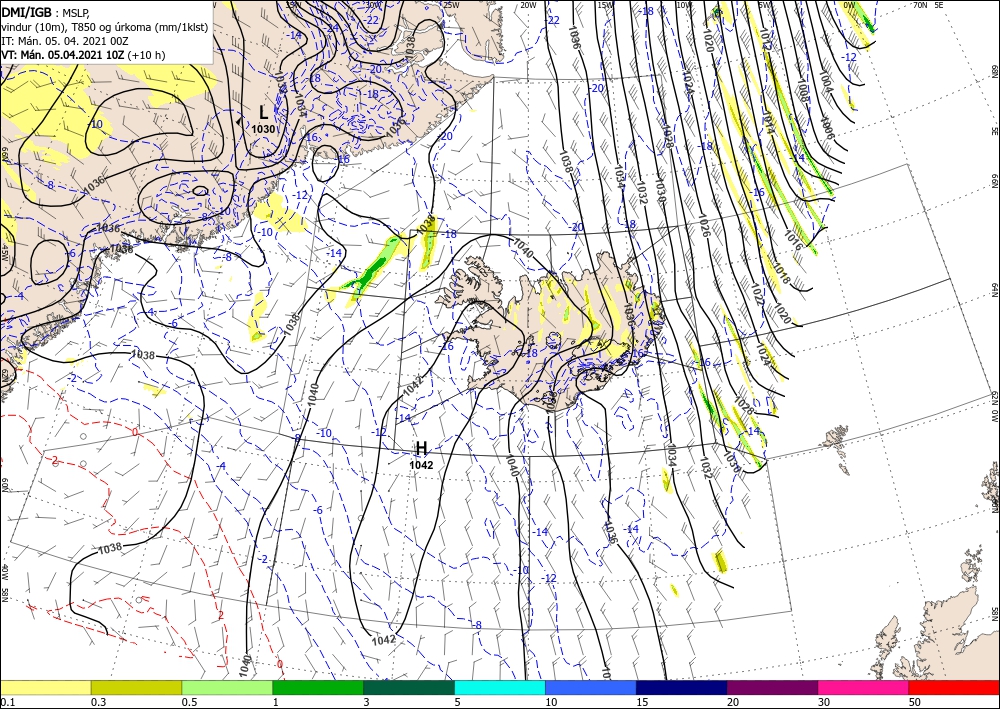
Task: Click the 1006 isobar label
Action: pyautogui.click(x=827, y=128)
